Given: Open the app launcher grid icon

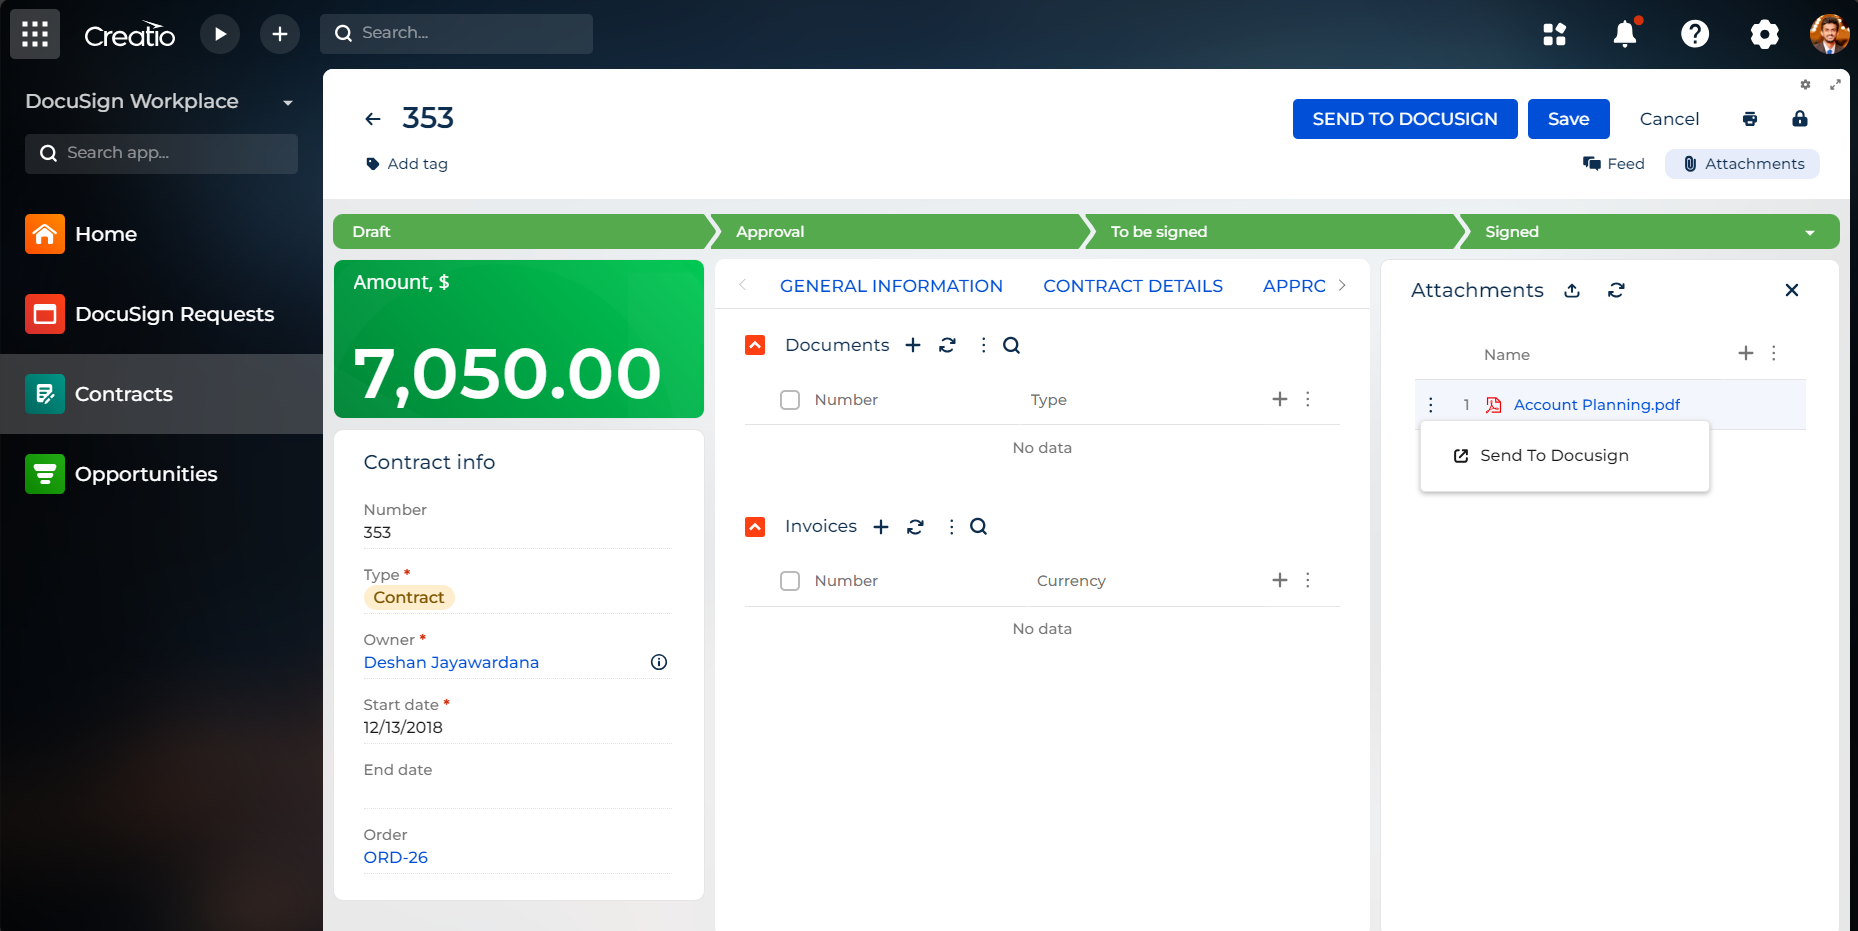Looking at the screenshot, I should tap(35, 34).
